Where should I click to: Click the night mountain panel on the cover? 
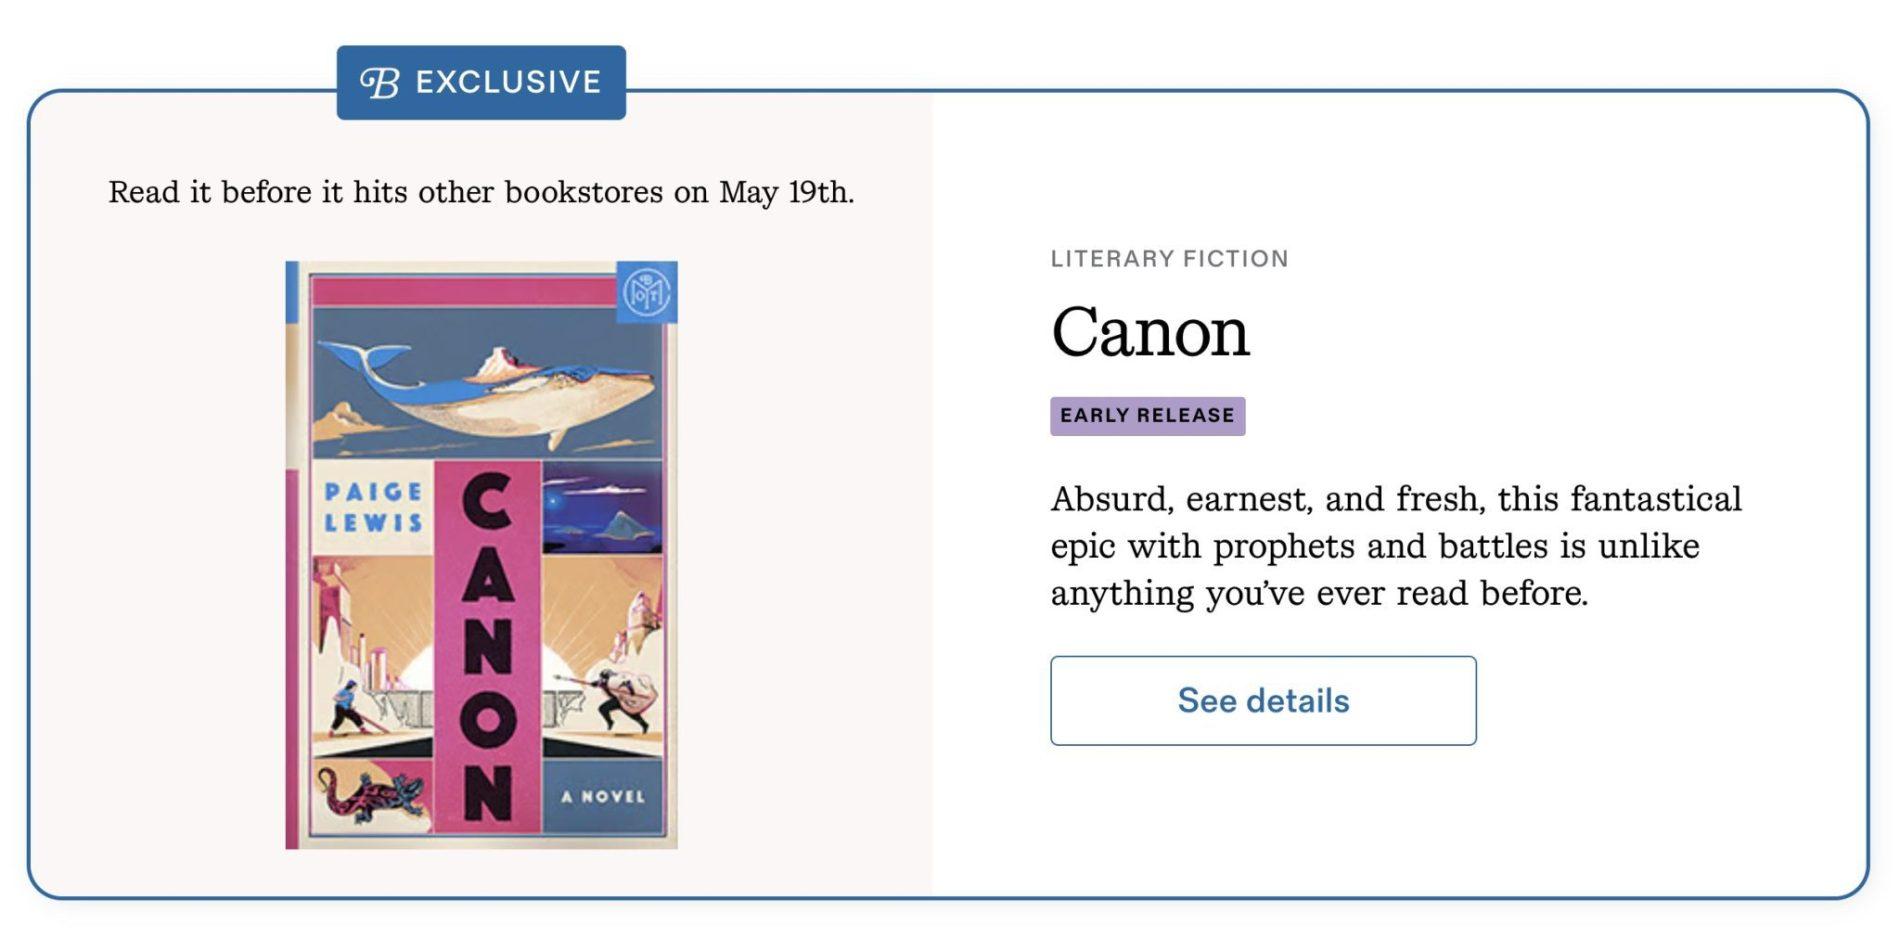point(602,508)
